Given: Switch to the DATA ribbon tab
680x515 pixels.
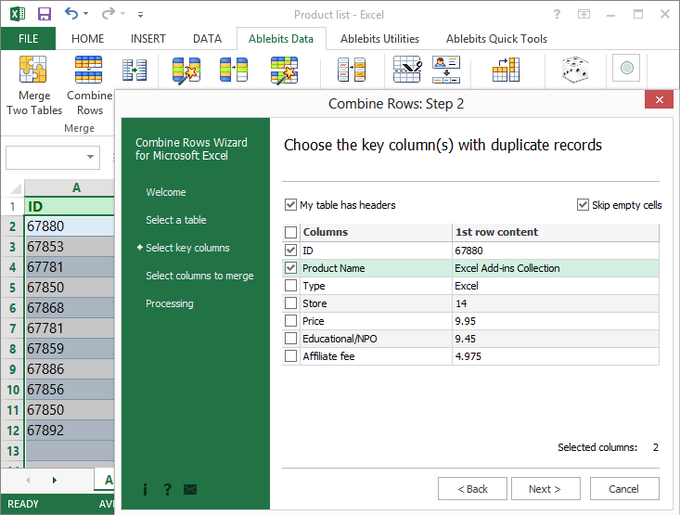Looking at the screenshot, I should (207, 39).
